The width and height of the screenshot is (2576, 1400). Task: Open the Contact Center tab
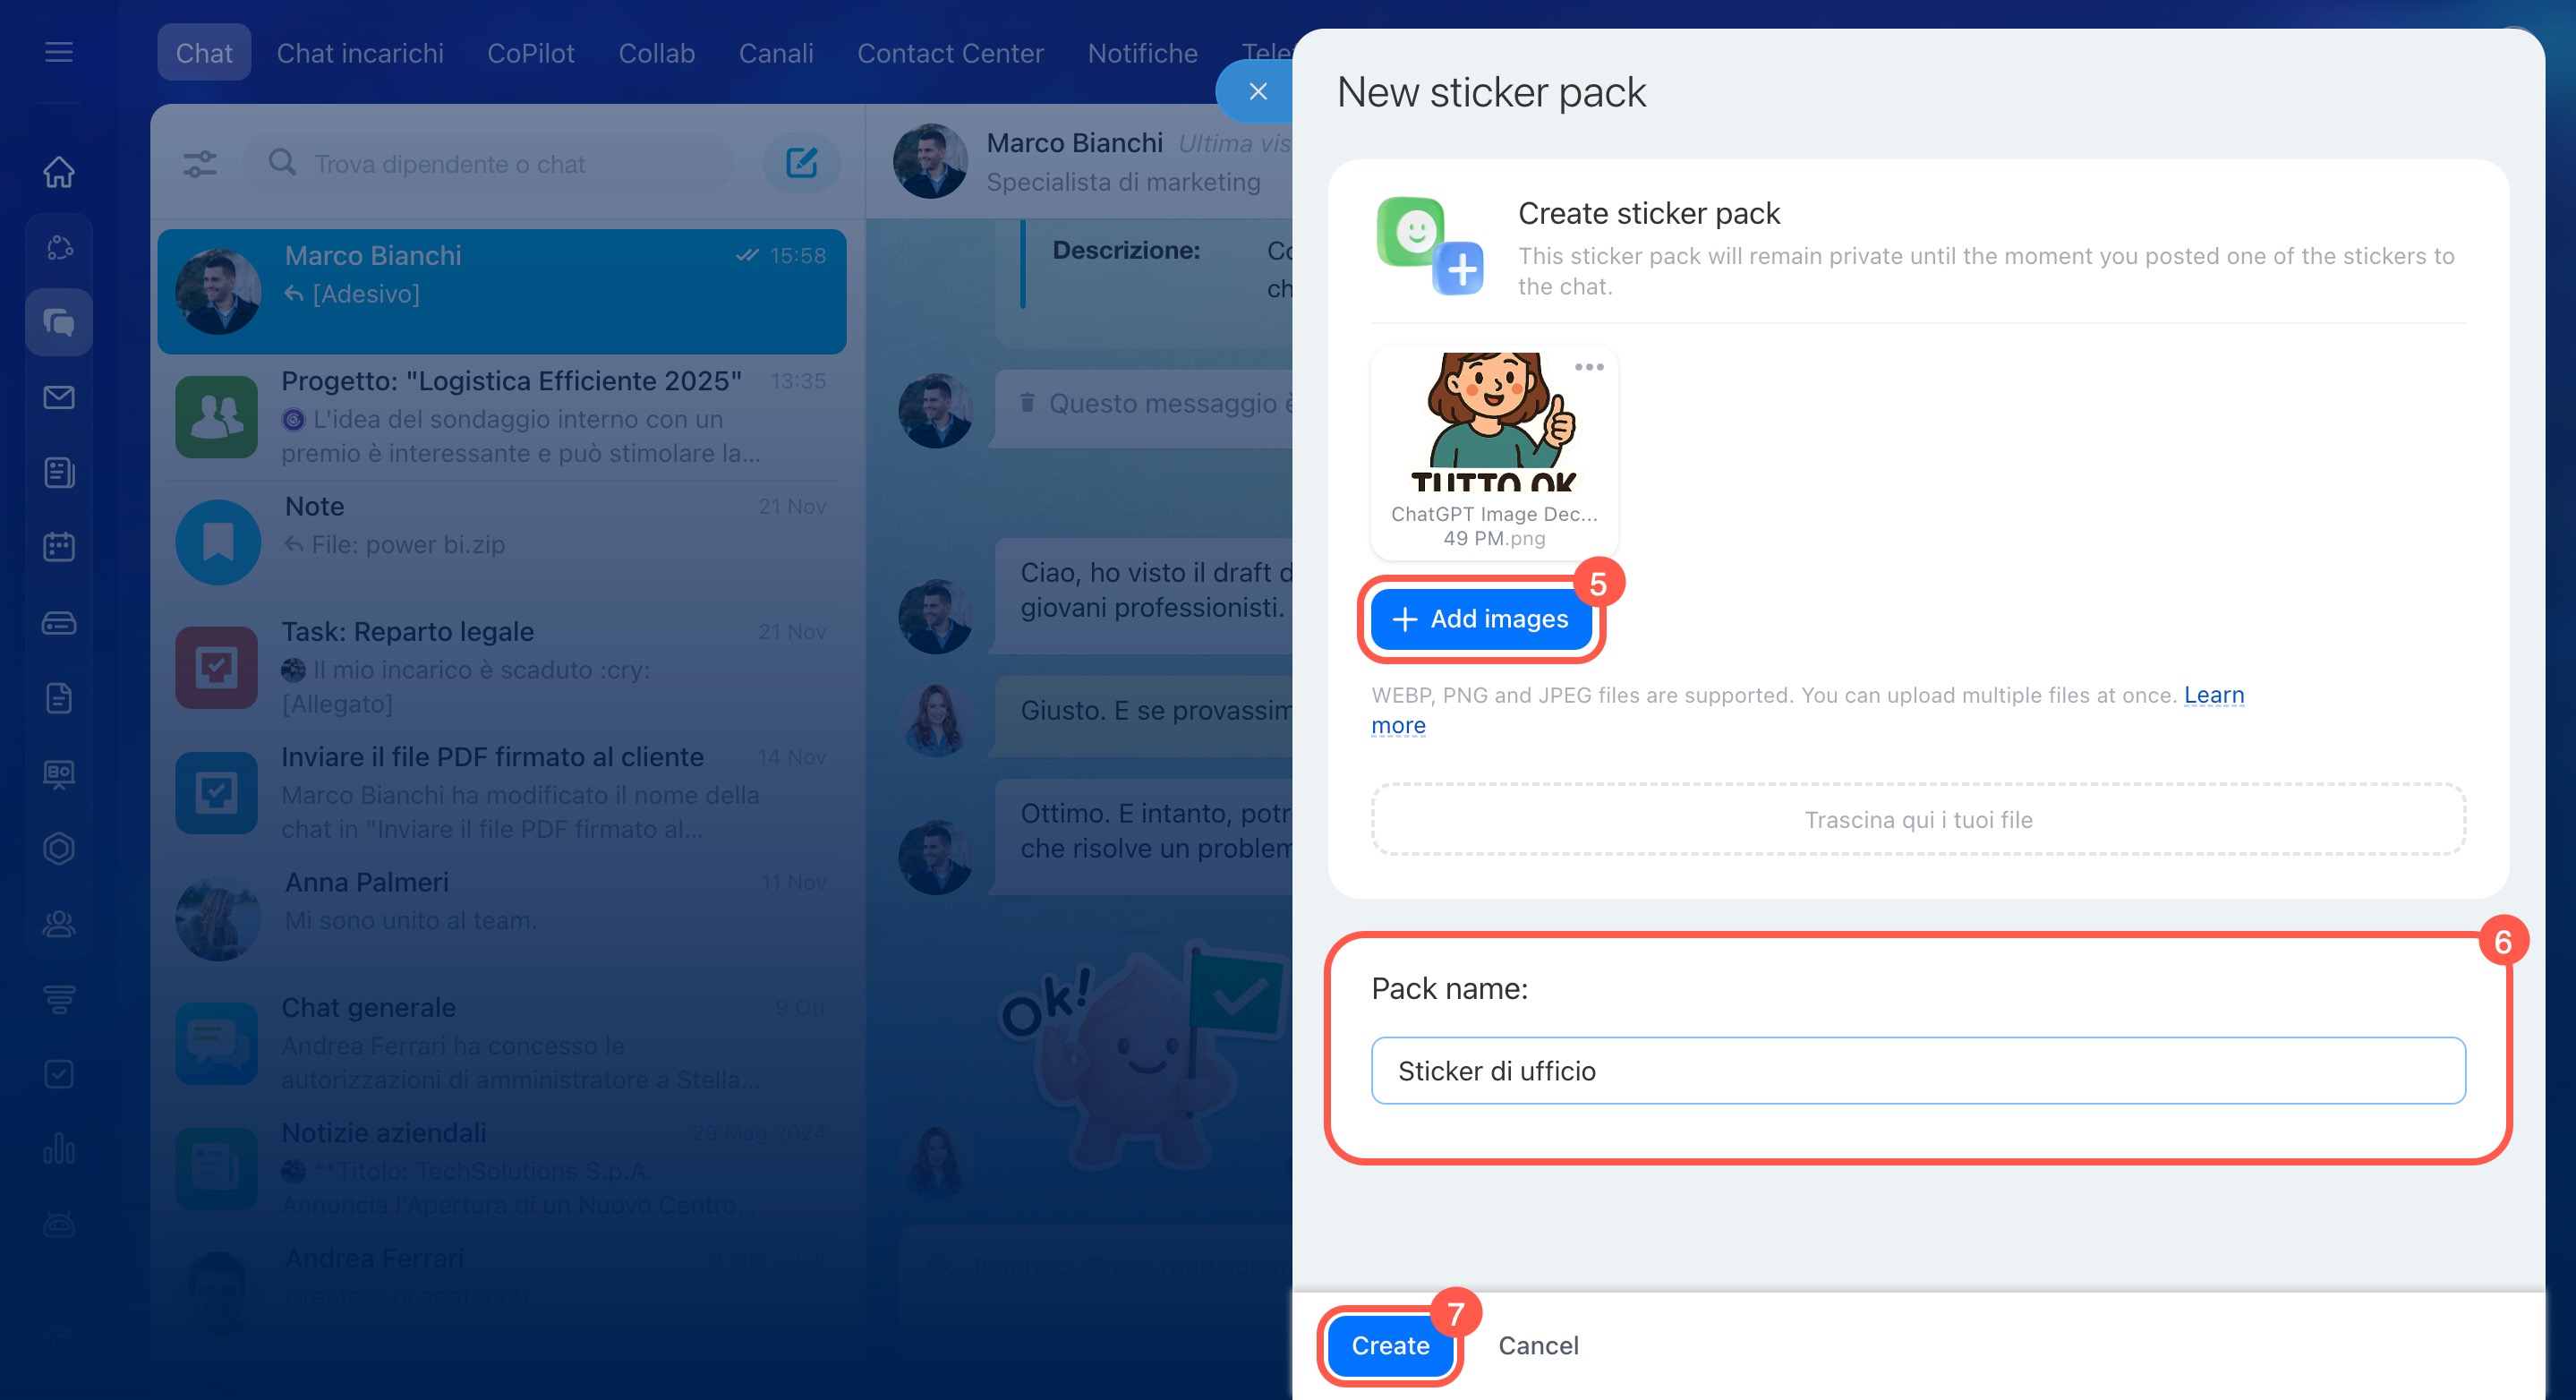click(949, 53)
